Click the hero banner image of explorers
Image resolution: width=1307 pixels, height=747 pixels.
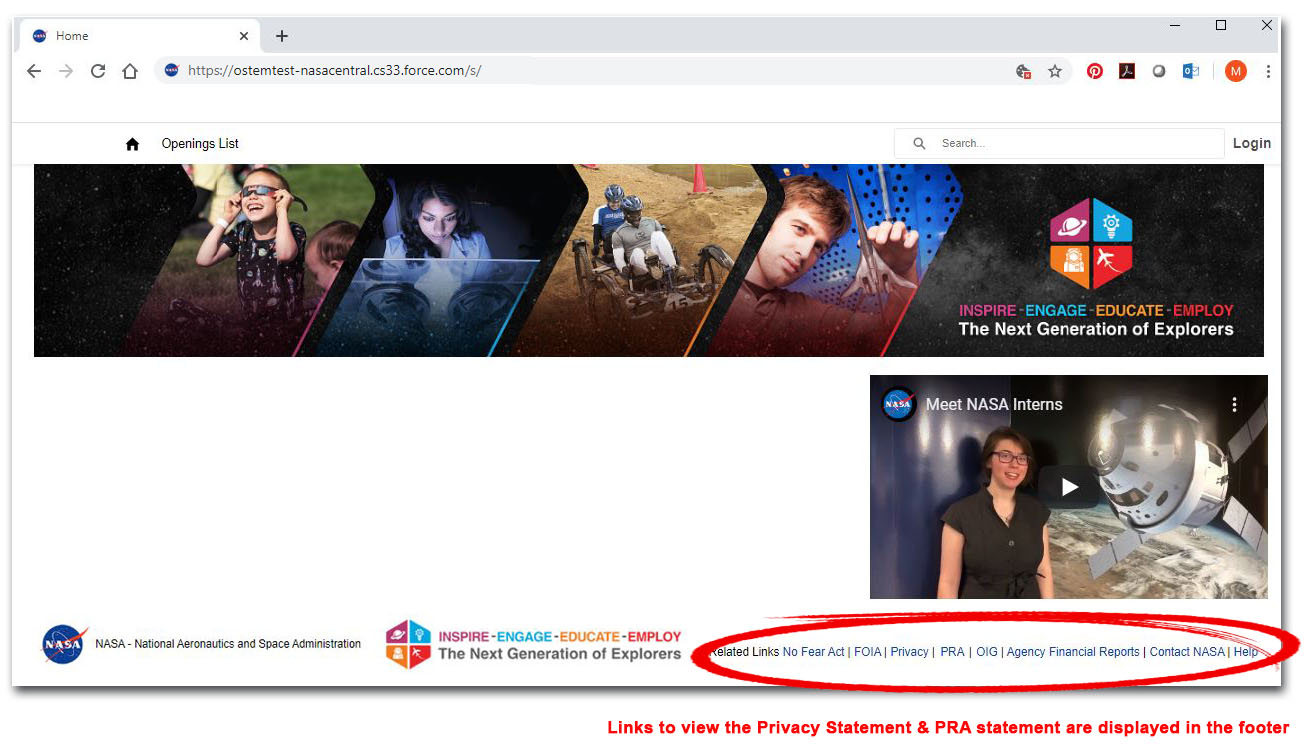(649, 261)
